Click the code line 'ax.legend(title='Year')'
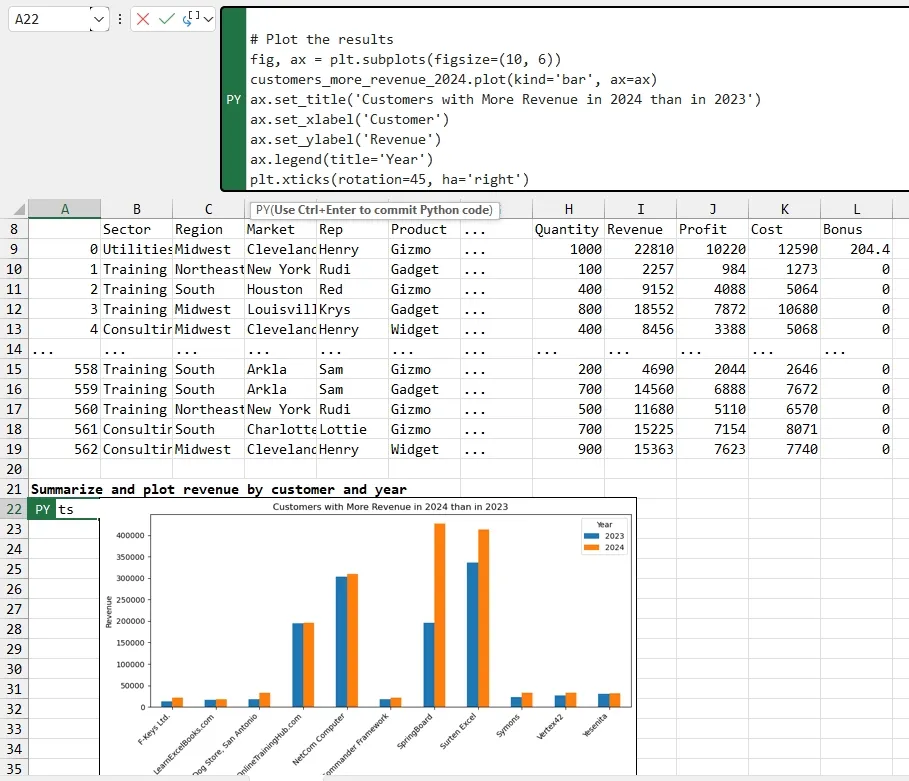Viewport: 909px width, 781px height. (341, 159)
